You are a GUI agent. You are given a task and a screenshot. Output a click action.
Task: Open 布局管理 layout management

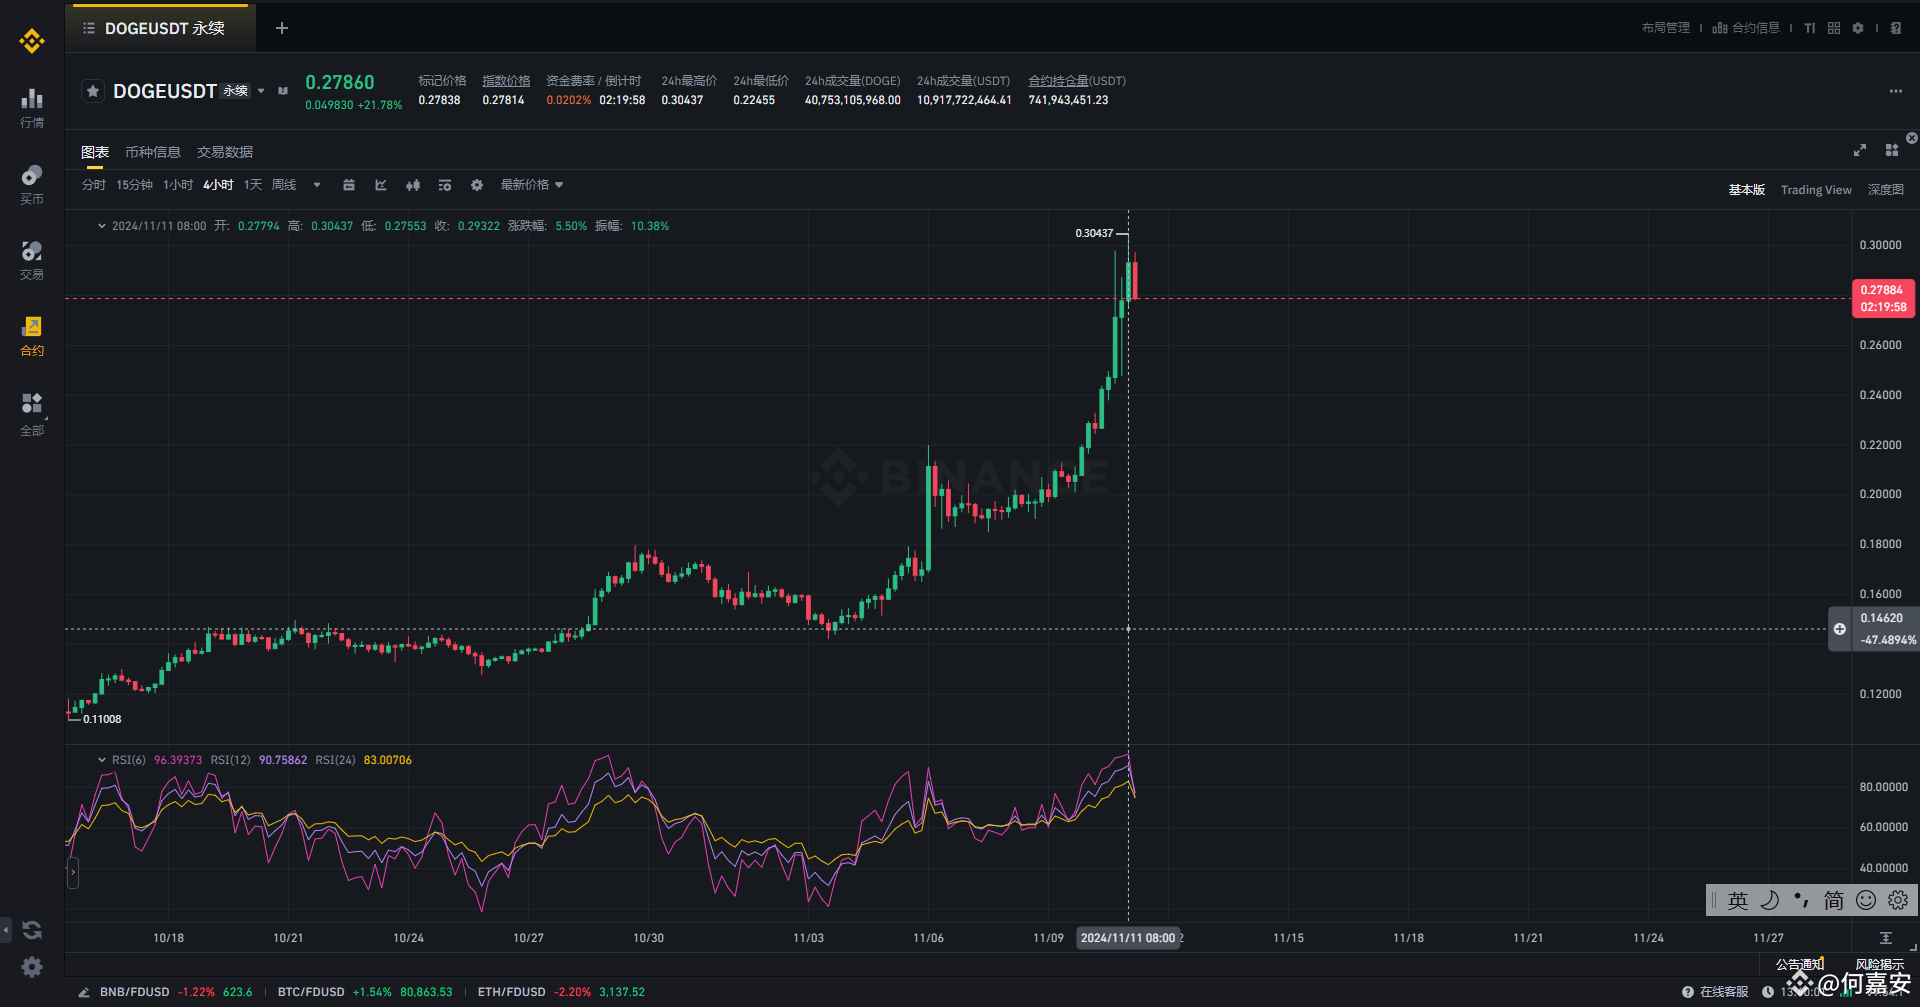1666,28
